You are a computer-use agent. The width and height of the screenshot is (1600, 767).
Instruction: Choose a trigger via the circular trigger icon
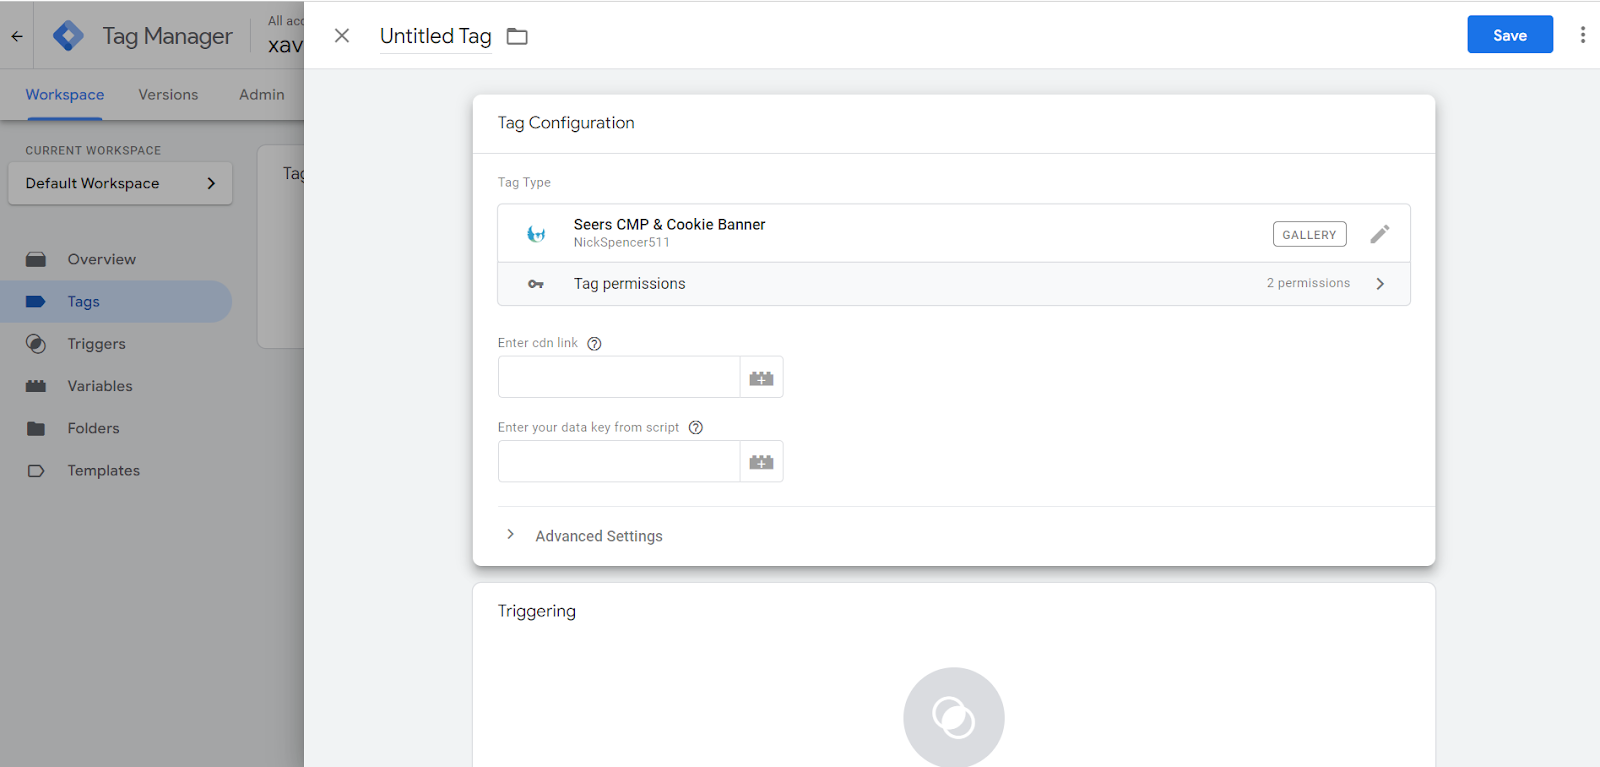pyautogui.click(x=954, y=717)
